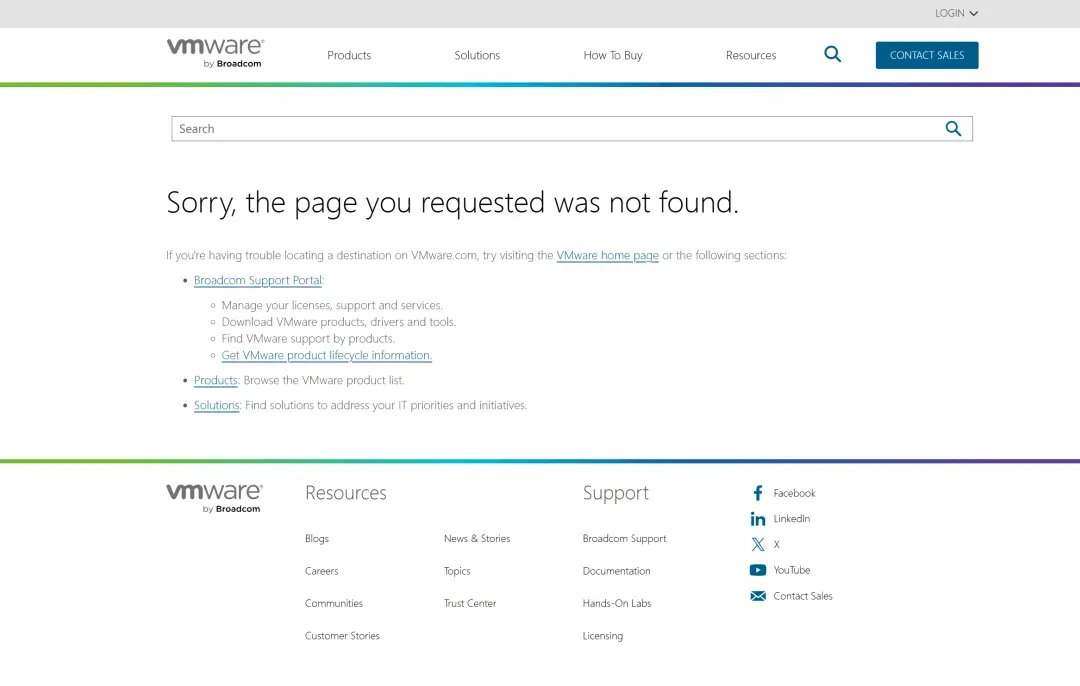Expand the LOGIN dropdown
Viewport: 1080px width, 686px height.
tap(956, 13)
